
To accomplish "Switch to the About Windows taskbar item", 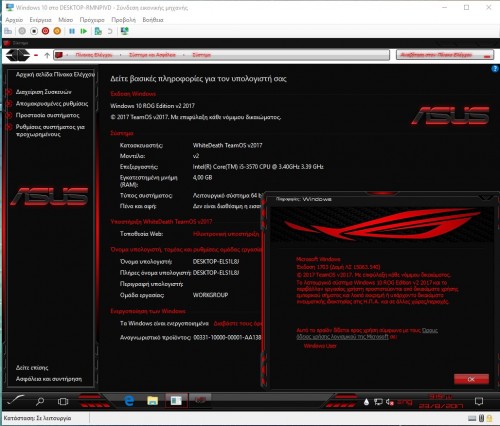I will click(200, 400).
